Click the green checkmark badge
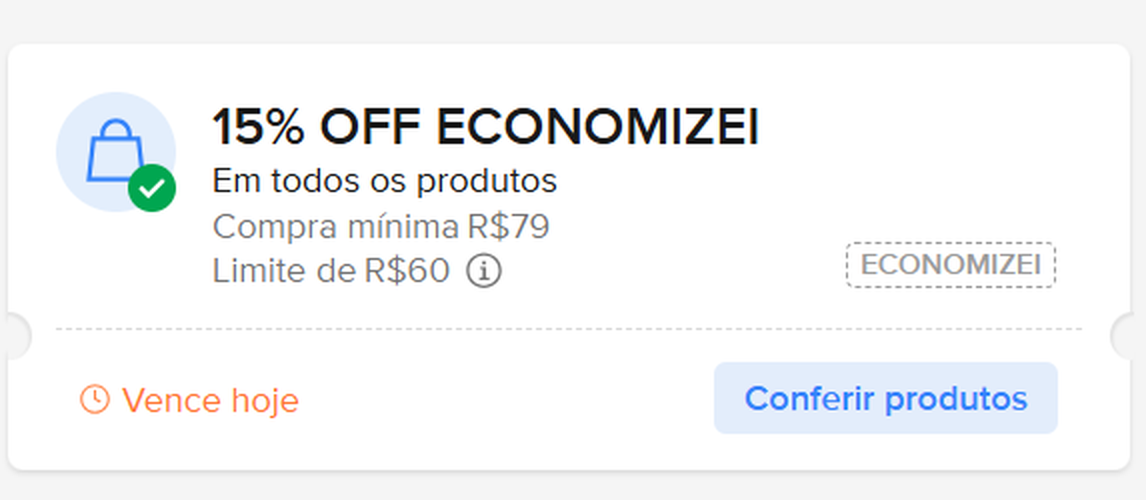1146x500 pixels. click(152, 188)
